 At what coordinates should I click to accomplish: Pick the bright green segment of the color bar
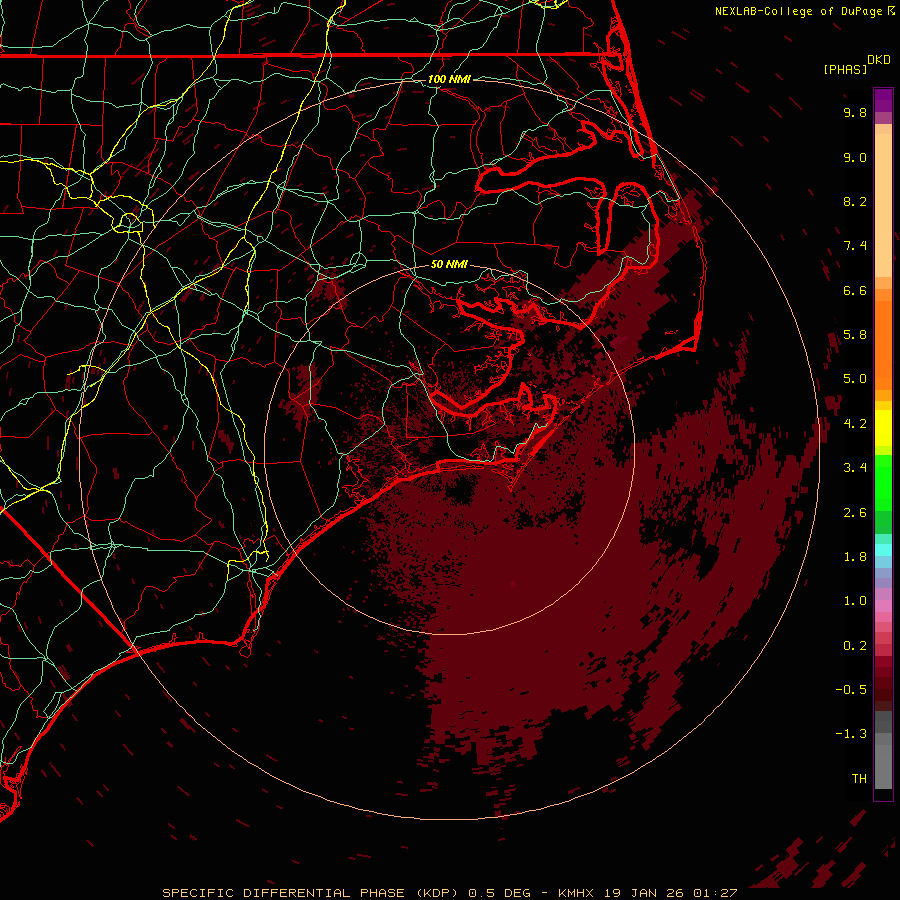click(883, 484)
